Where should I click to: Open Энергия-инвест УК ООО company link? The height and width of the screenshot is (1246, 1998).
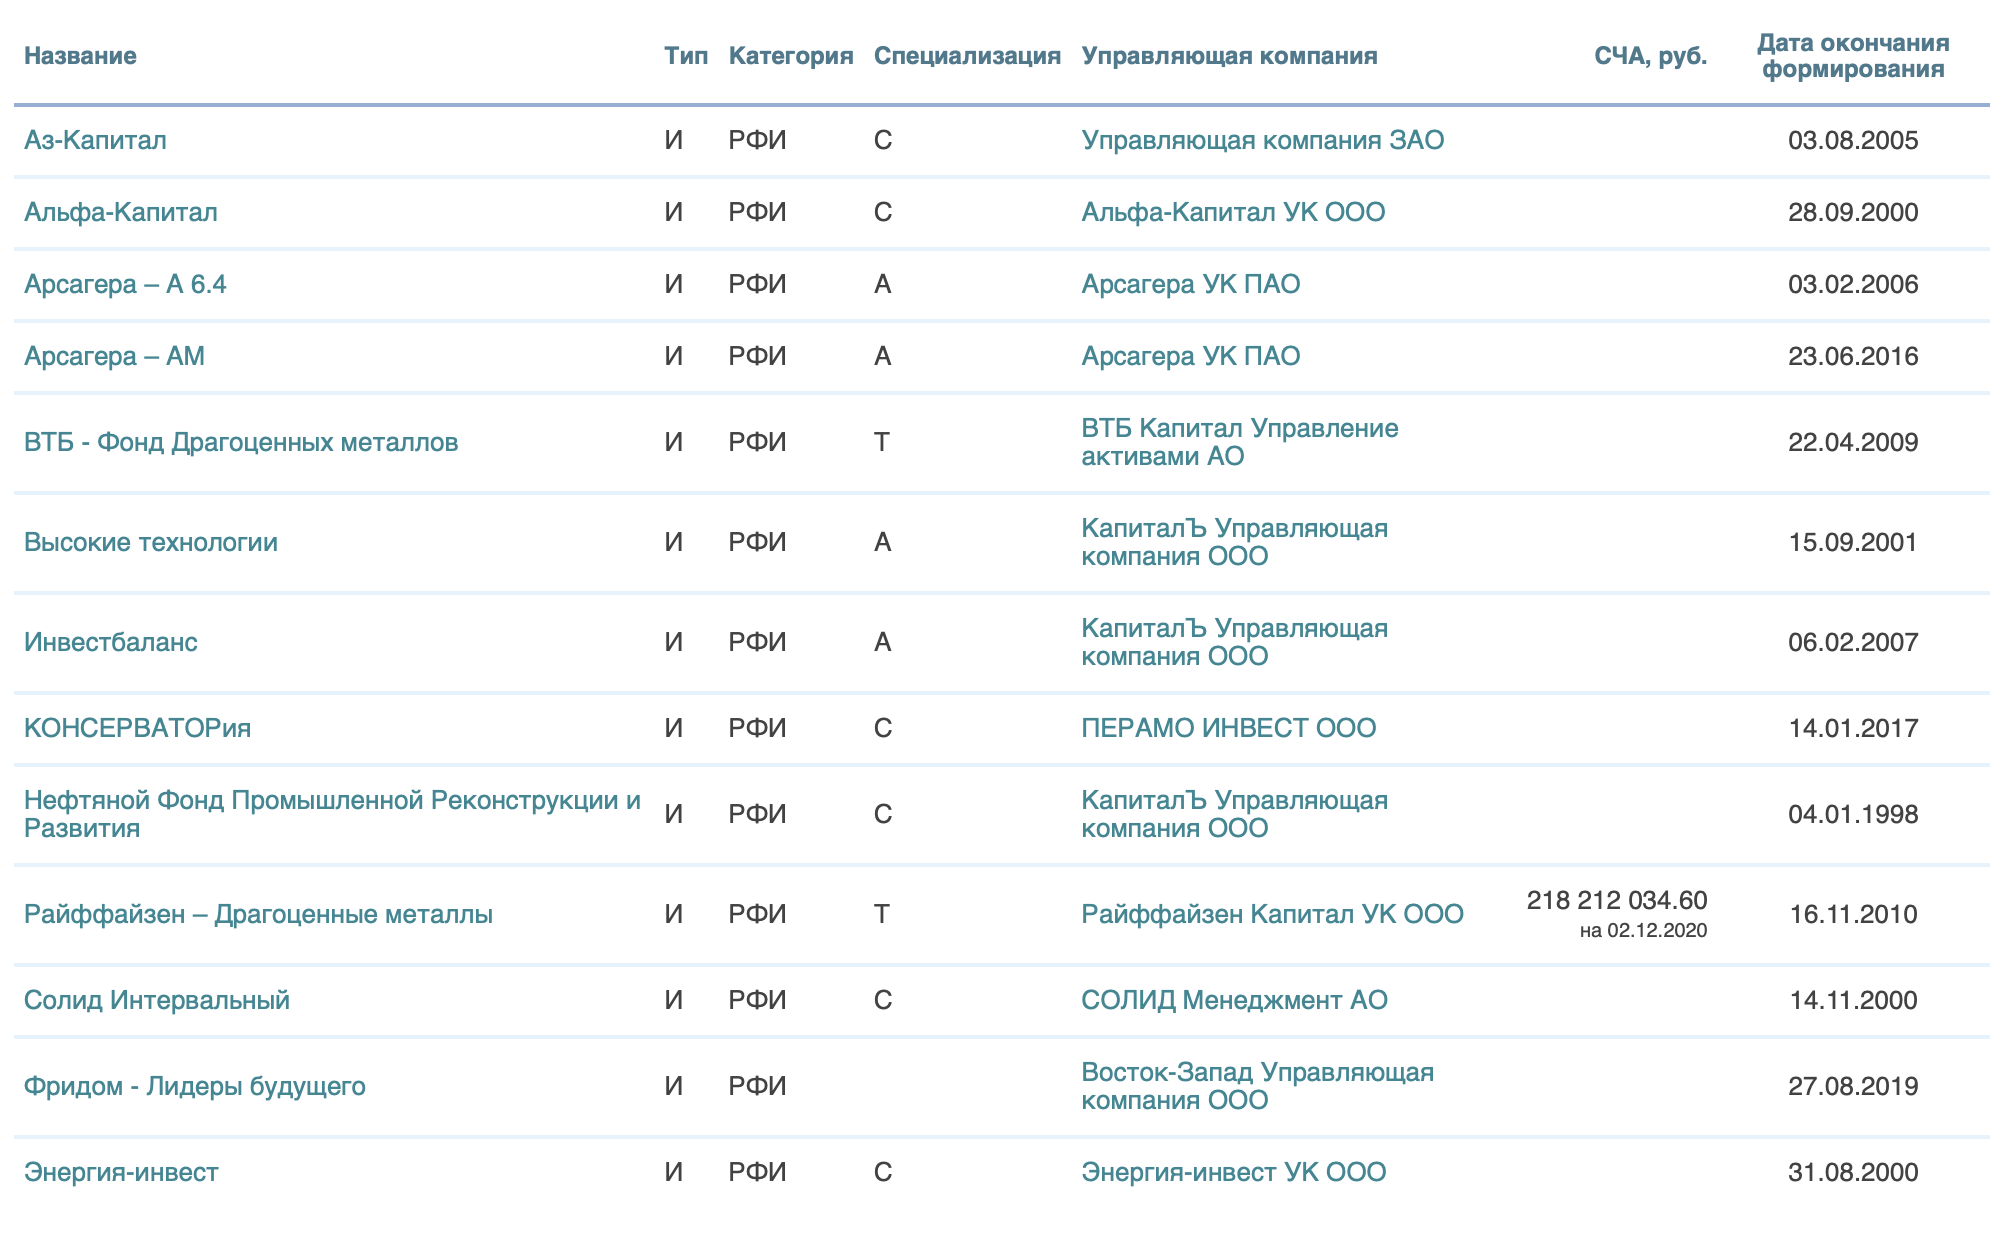click(x=1234, y=1172)
